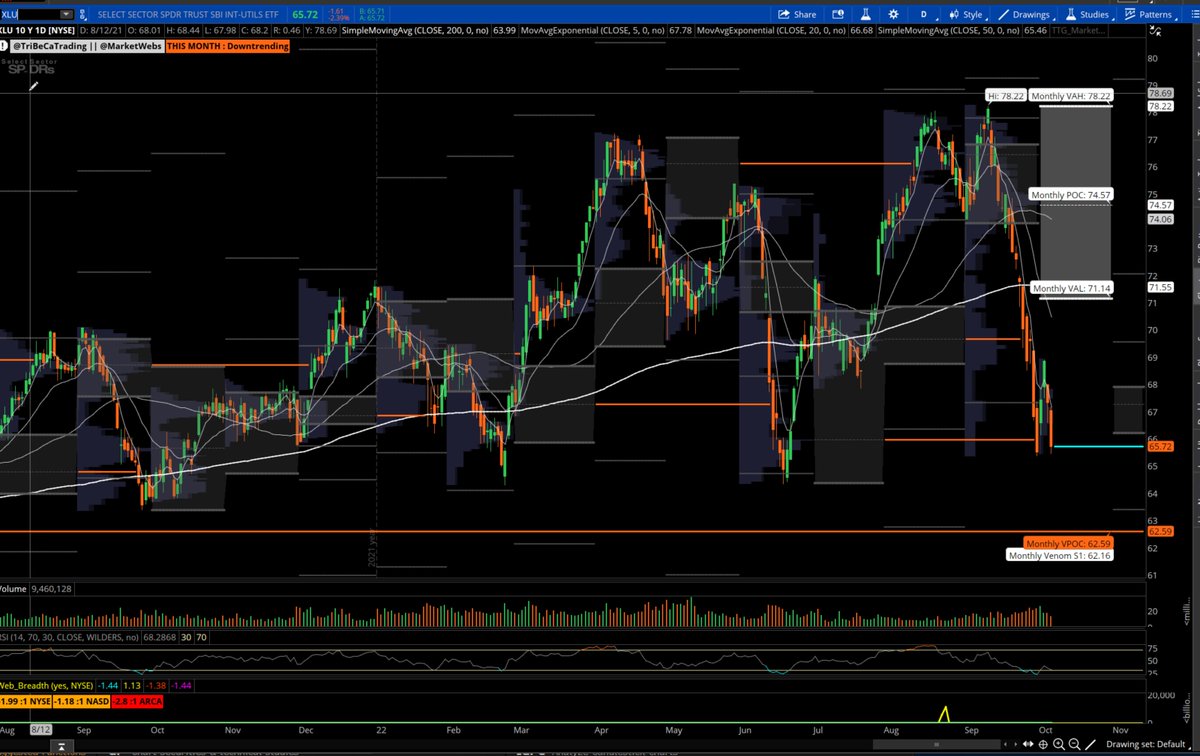Screen dimensions: 1200x756
Task: Click the XLU 10 Y 1D chart label
Action: click(x=36, y=33)
